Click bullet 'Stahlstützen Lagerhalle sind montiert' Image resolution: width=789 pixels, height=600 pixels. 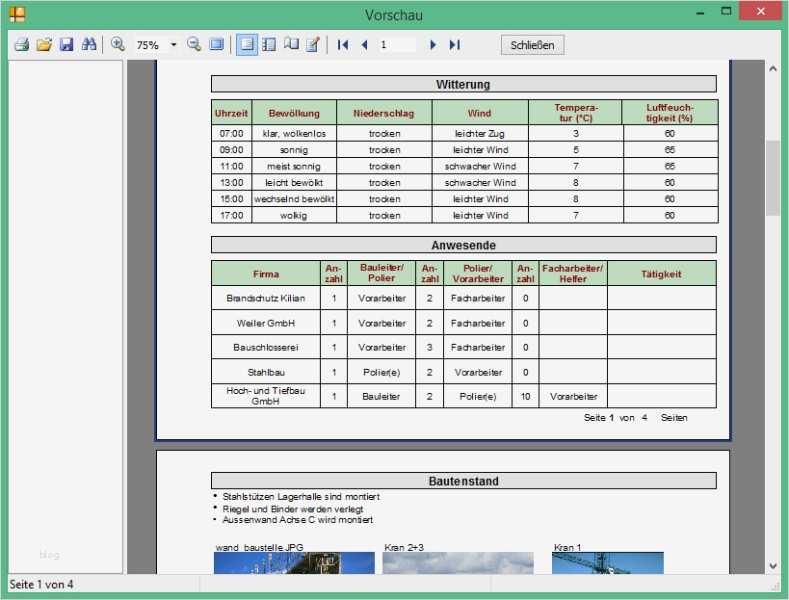coord(301,496)
